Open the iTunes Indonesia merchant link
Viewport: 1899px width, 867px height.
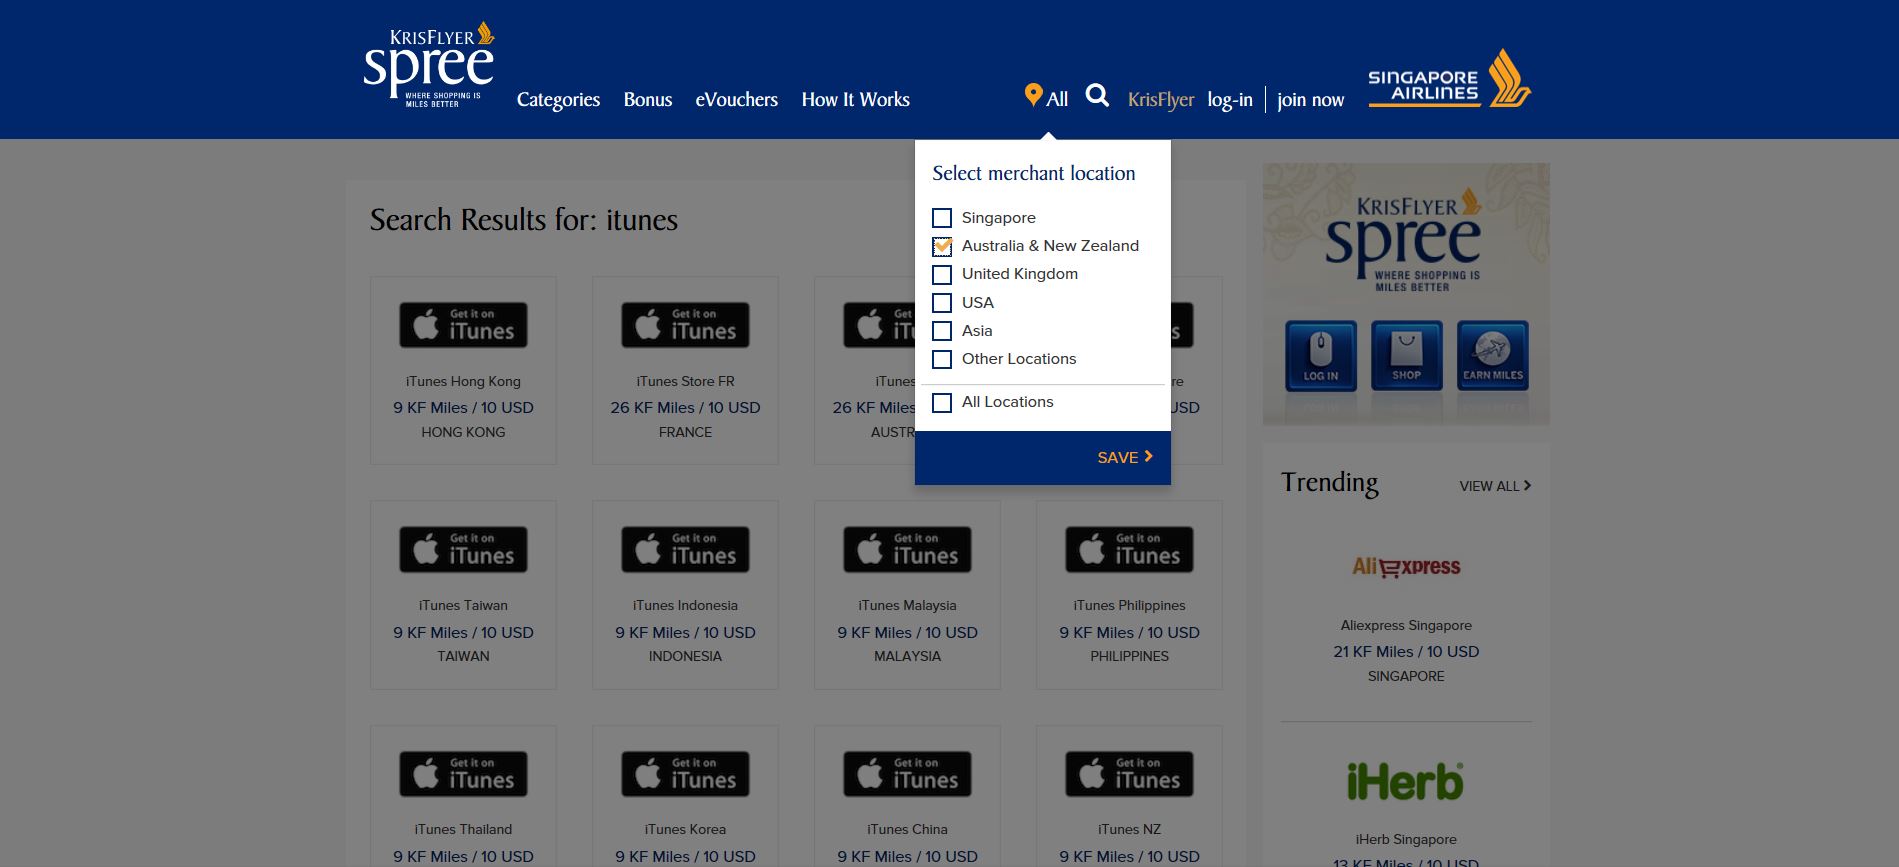click(685, 605)
